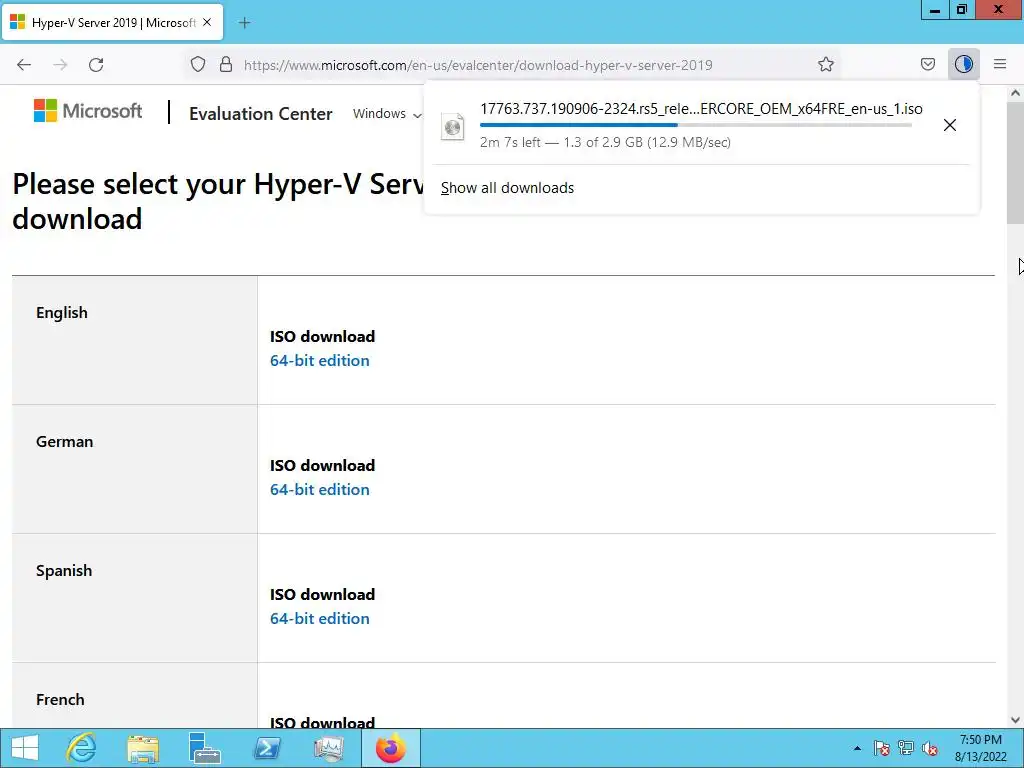1024x768 pixels.
Task: Launch PowerShell from the taskbar
Action: [266, 748]
